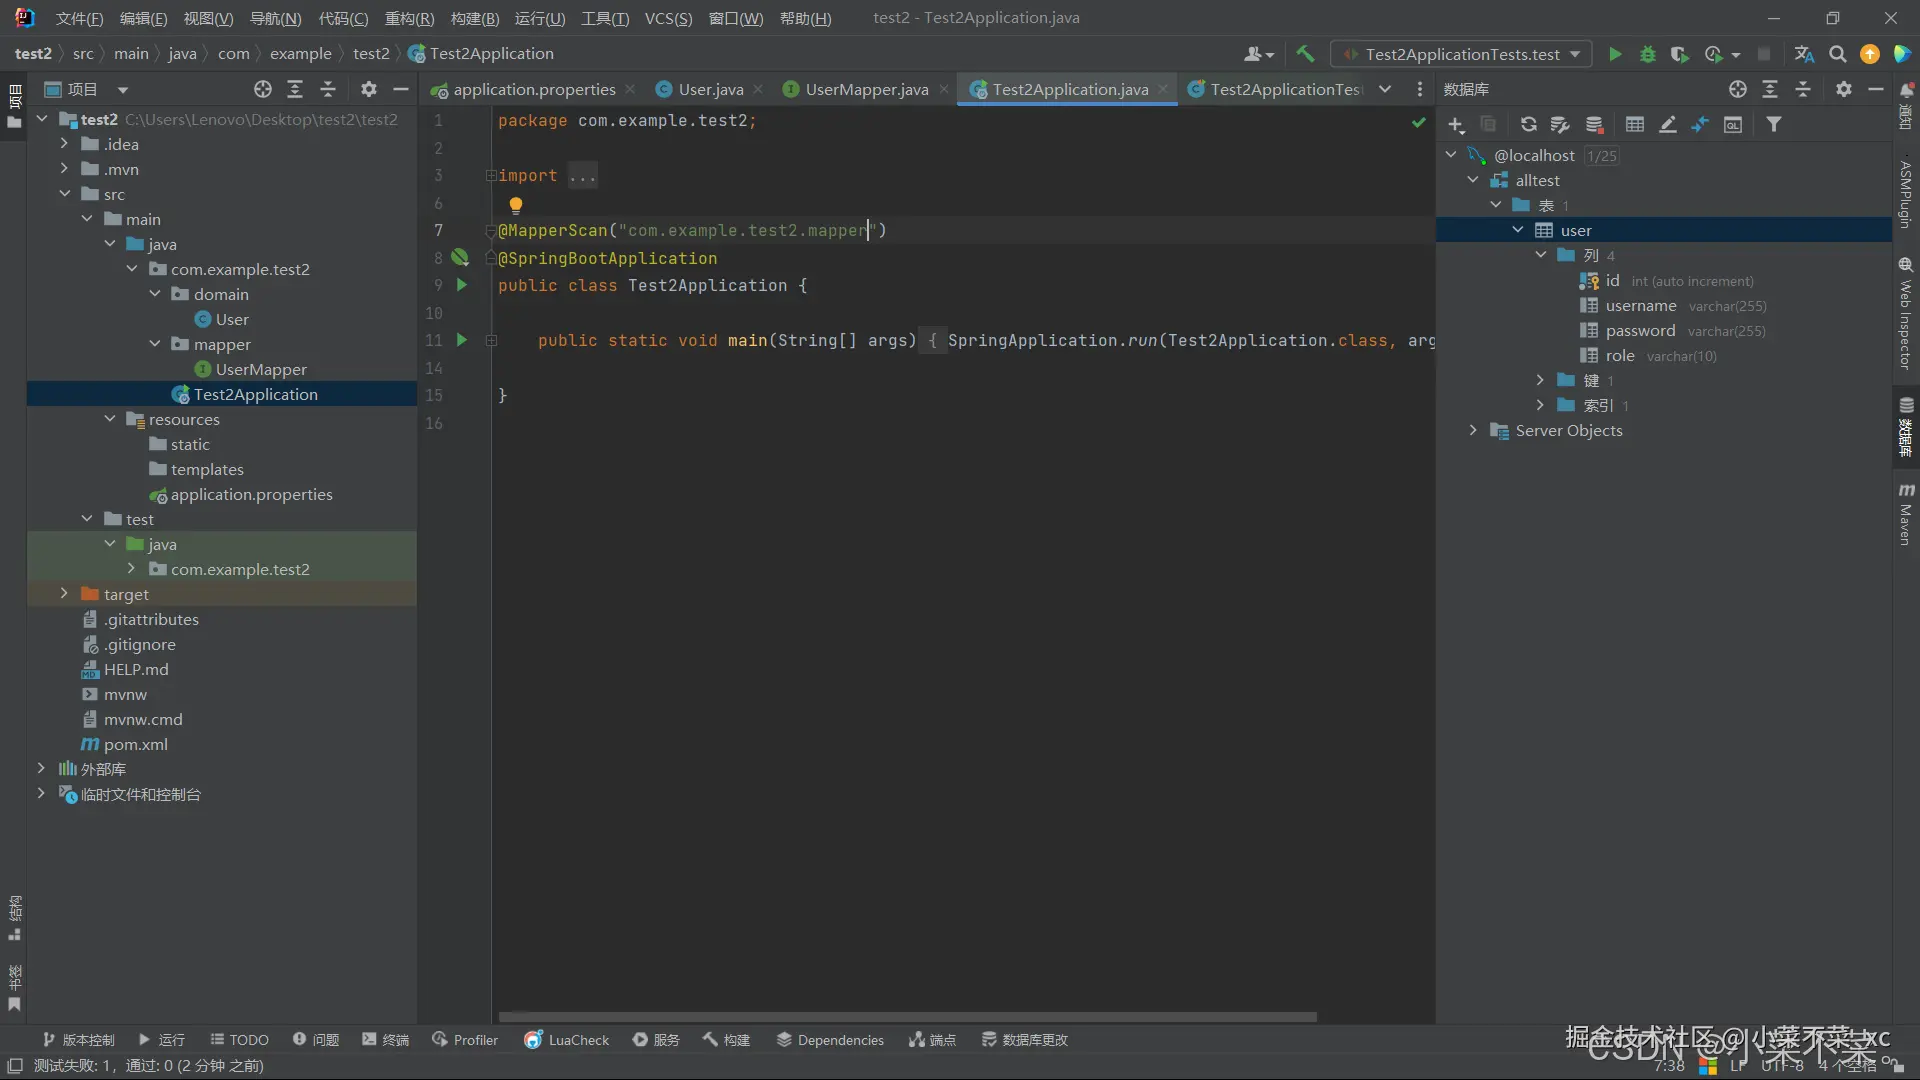Select pom.xml in the project tree
1920x1080 pixels.
click(x=135, y=744)
